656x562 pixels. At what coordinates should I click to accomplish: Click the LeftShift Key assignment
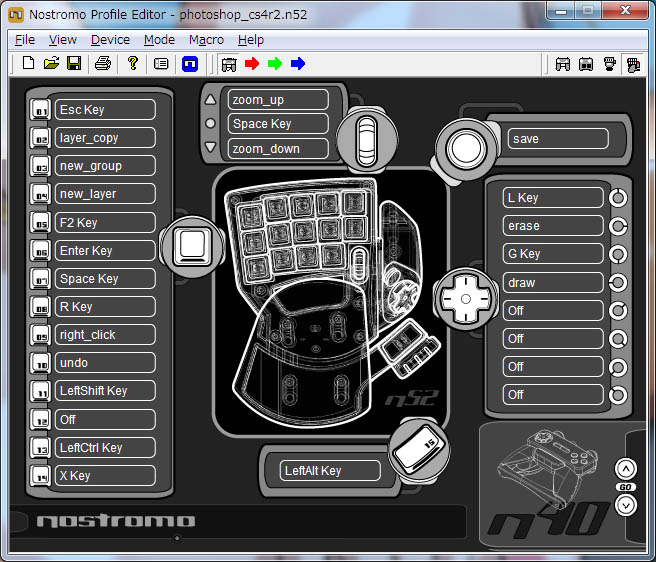pyautogui.click(x=105, y=391)
